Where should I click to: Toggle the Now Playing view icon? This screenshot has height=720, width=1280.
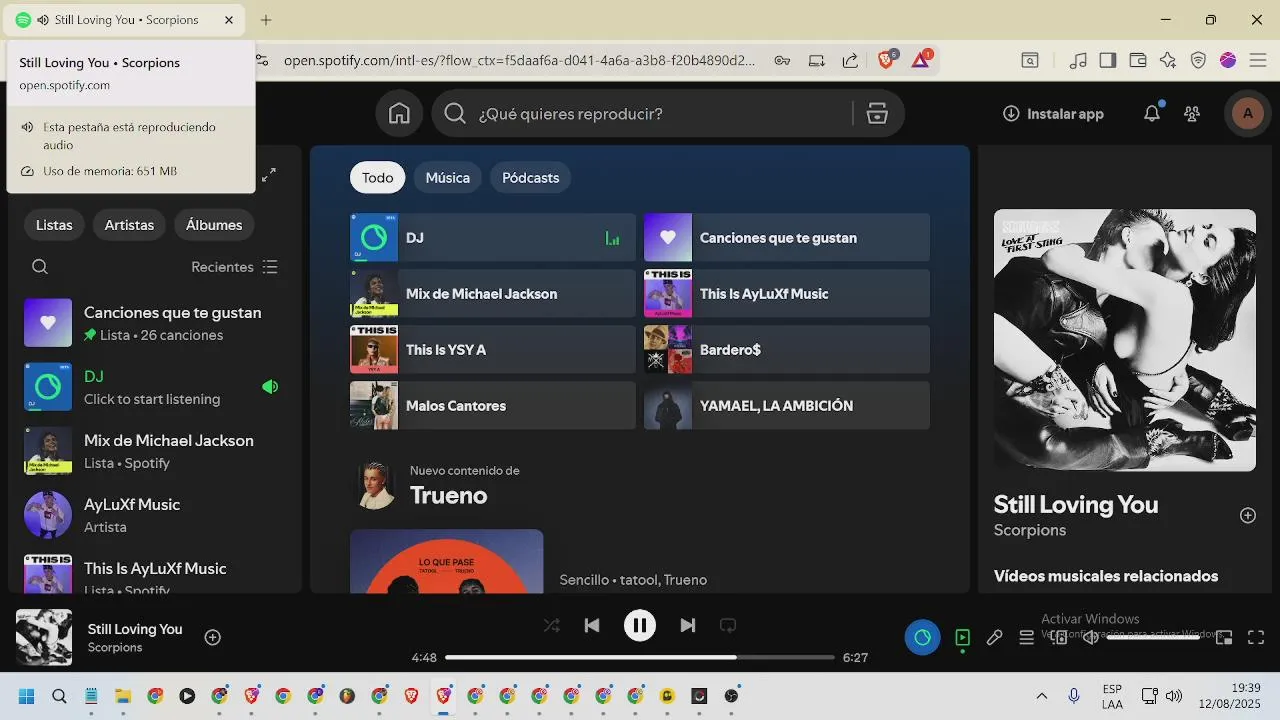point(962,637)
